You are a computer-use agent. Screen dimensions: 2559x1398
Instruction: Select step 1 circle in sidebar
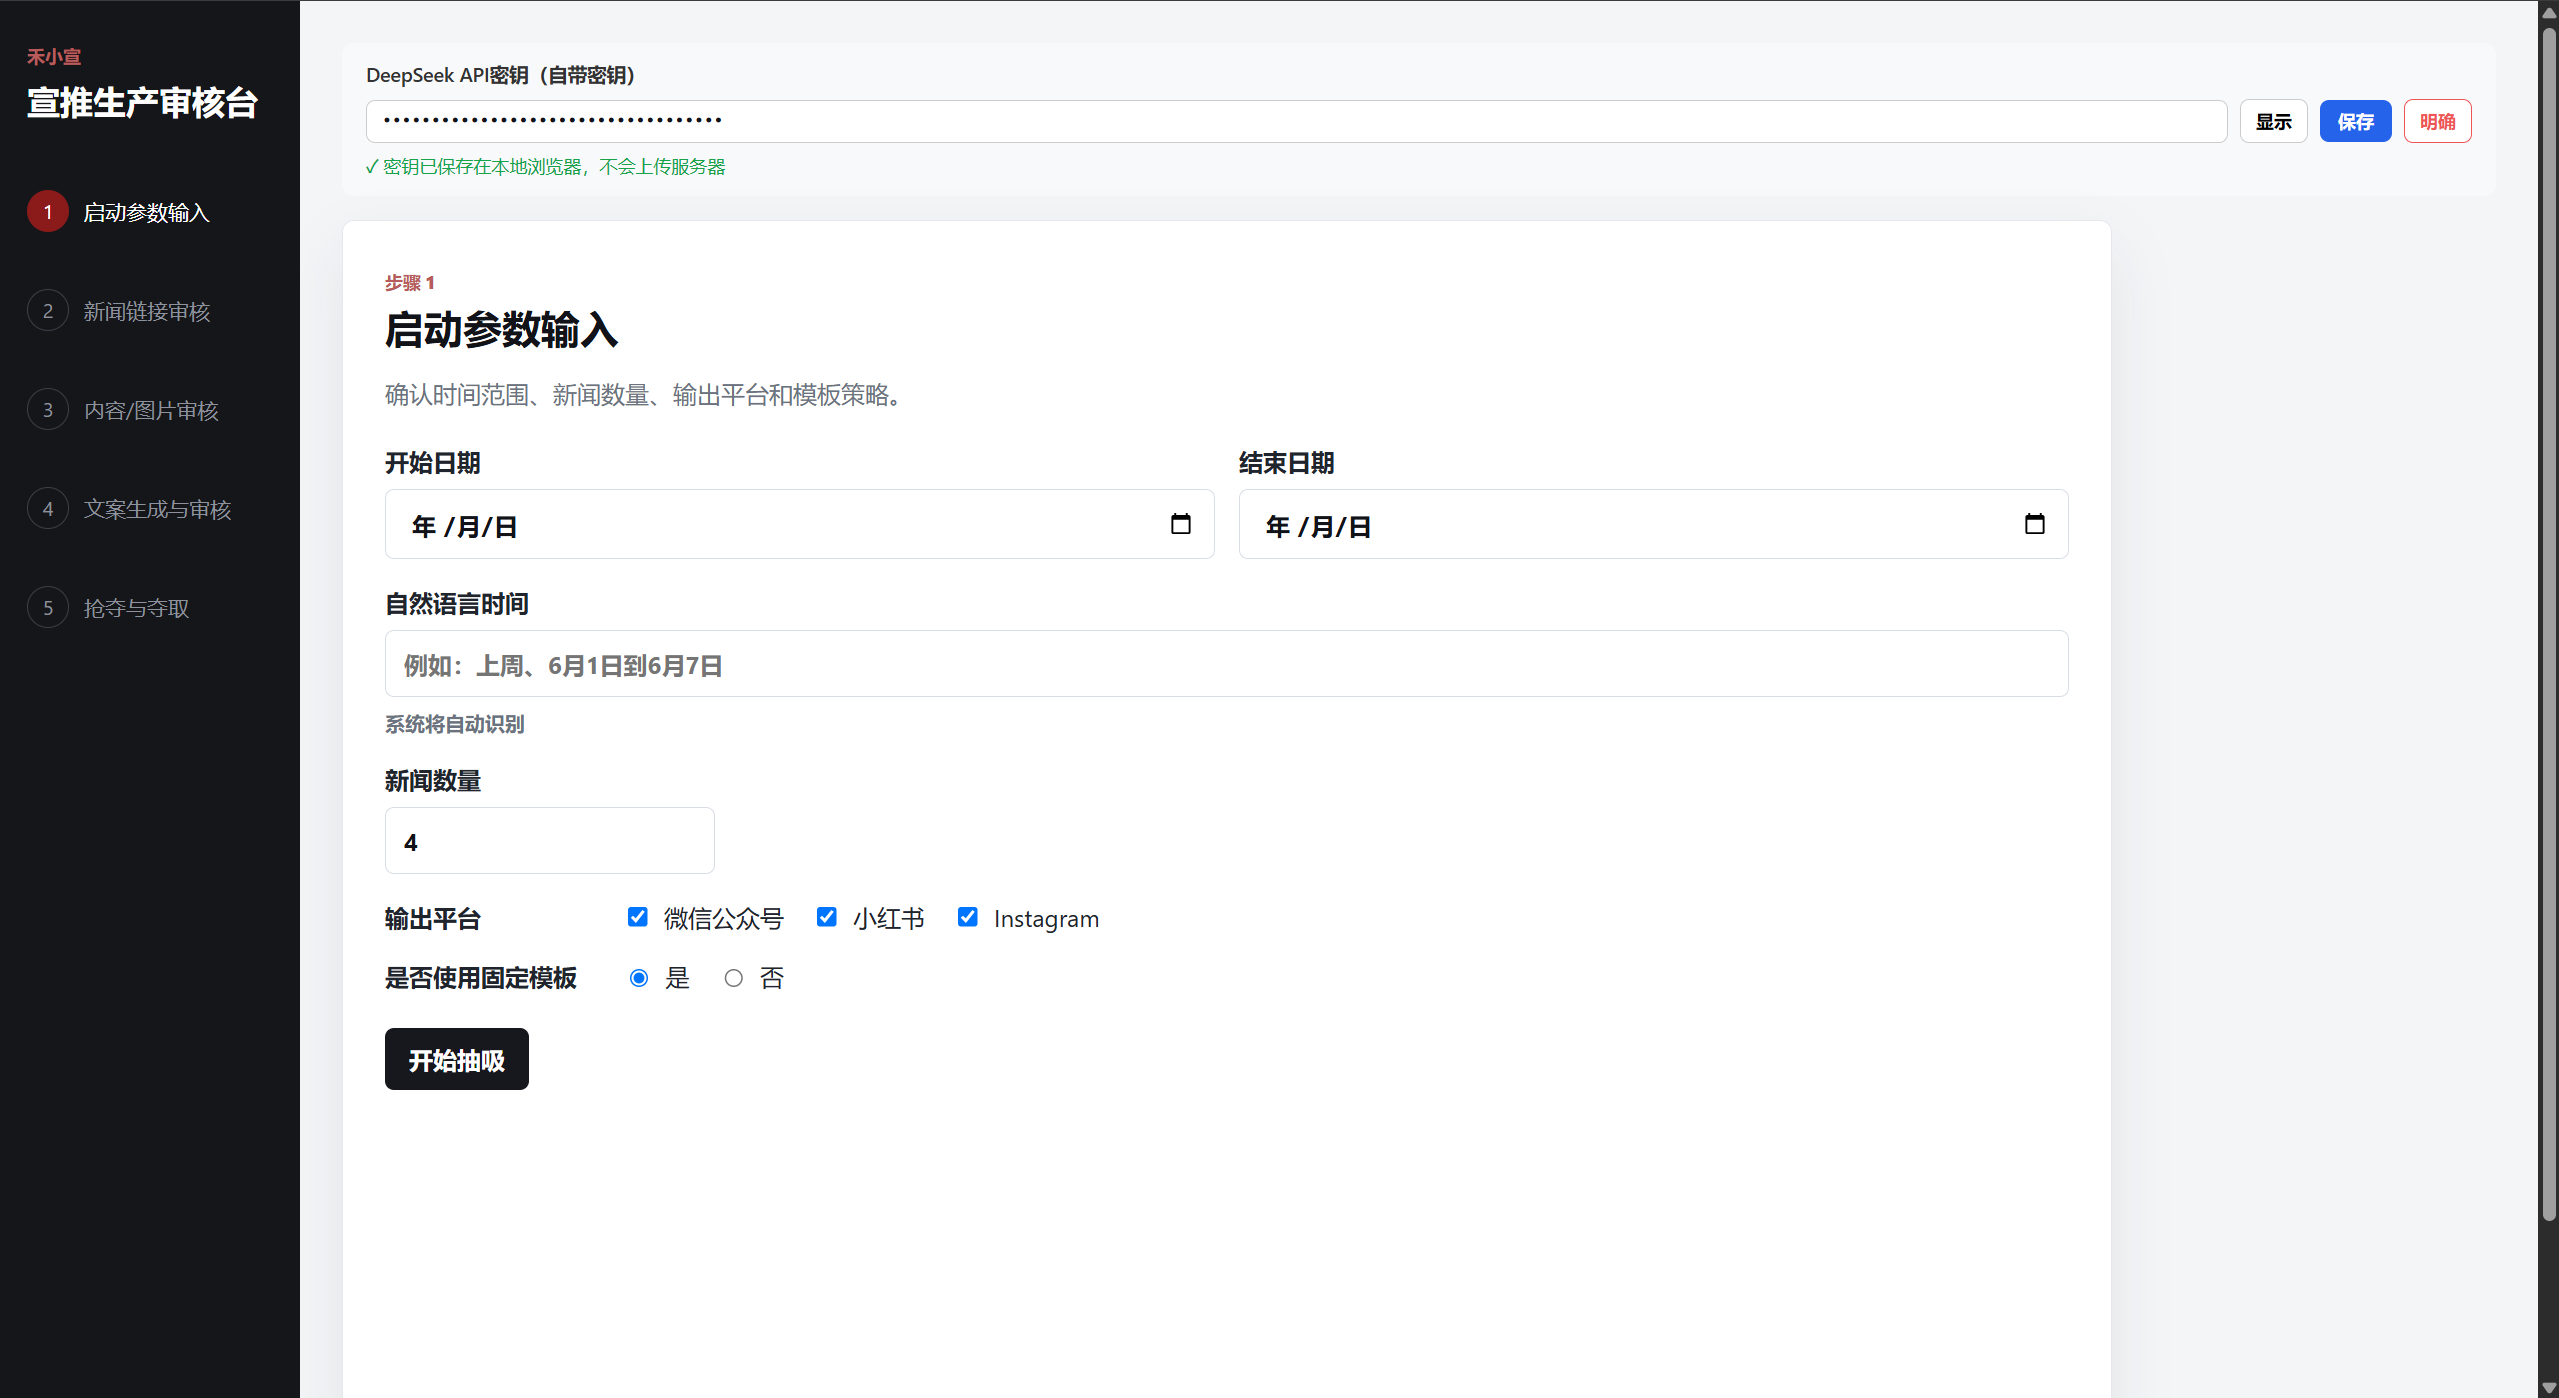pos(47,212)
